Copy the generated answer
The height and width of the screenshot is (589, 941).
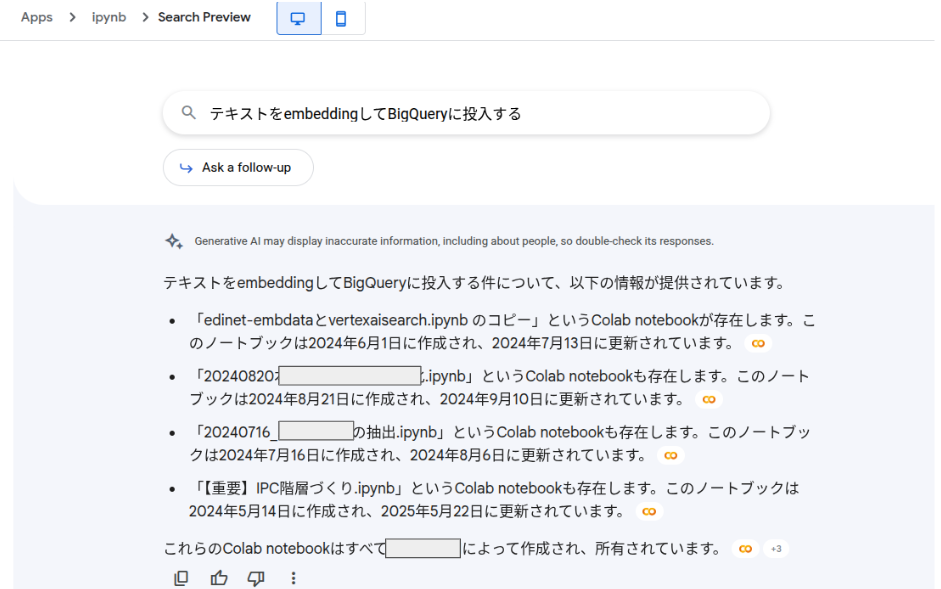(181, 578)
